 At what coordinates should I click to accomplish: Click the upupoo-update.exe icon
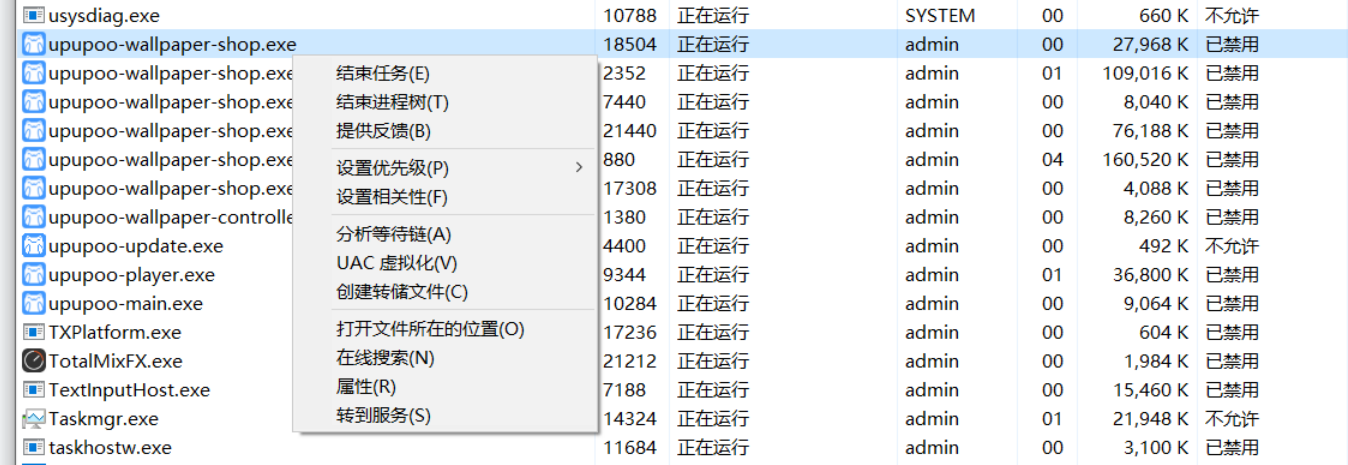(x=34, y=246)
